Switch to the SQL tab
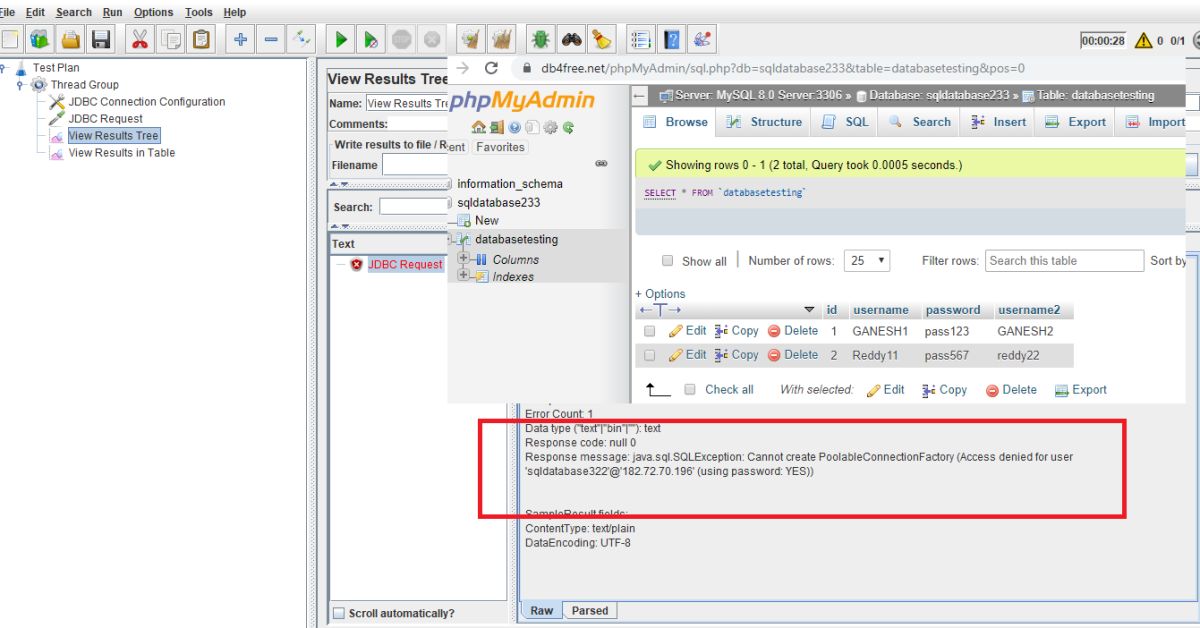The height and width of the screenshot is (628, 1200). (x=845, y=122)
